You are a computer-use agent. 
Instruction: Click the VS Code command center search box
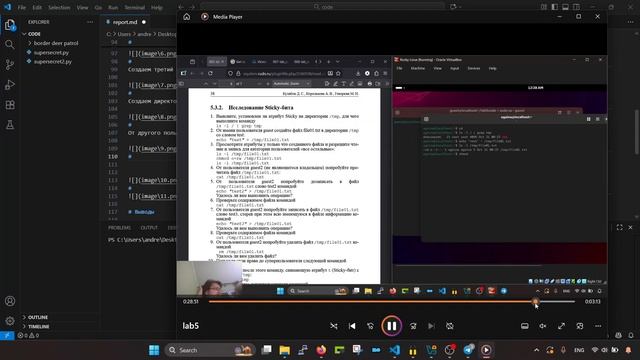click(x=322, y=7)
